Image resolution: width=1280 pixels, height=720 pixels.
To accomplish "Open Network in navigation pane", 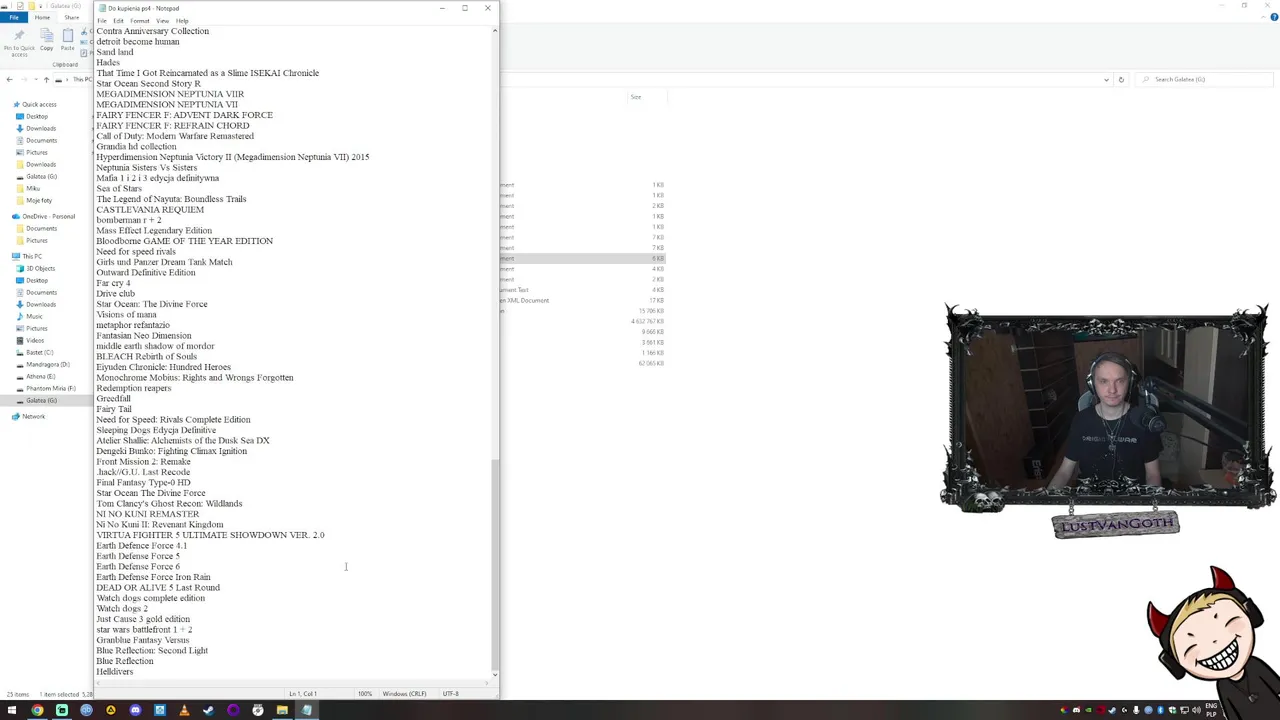I will point(33,416).
